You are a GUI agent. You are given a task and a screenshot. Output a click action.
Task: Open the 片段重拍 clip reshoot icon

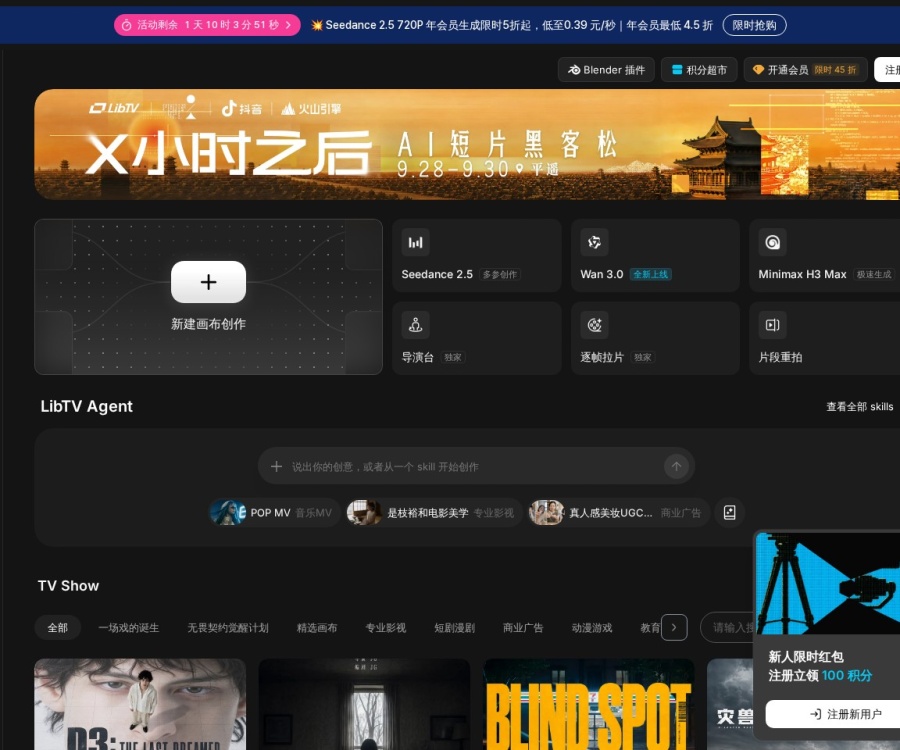click(773, 325)
